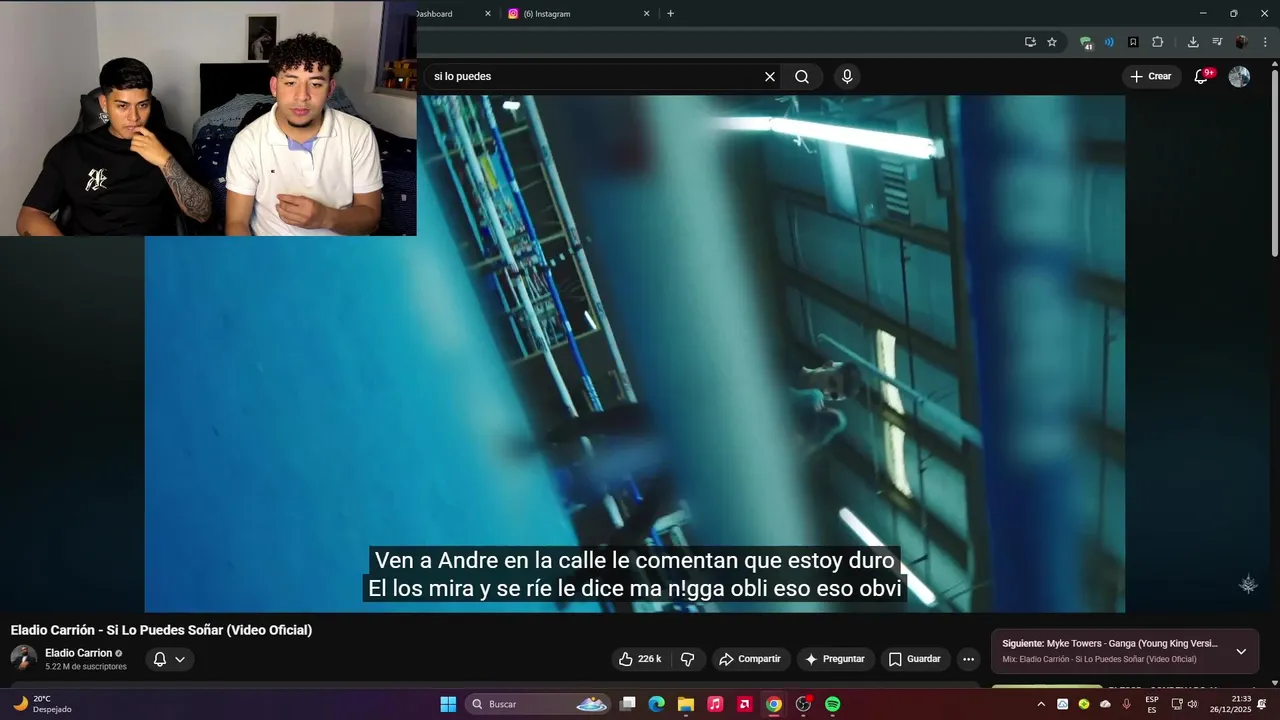Open the YouTube account avatar menu

pyautogui.click(x=1239, y=77)
